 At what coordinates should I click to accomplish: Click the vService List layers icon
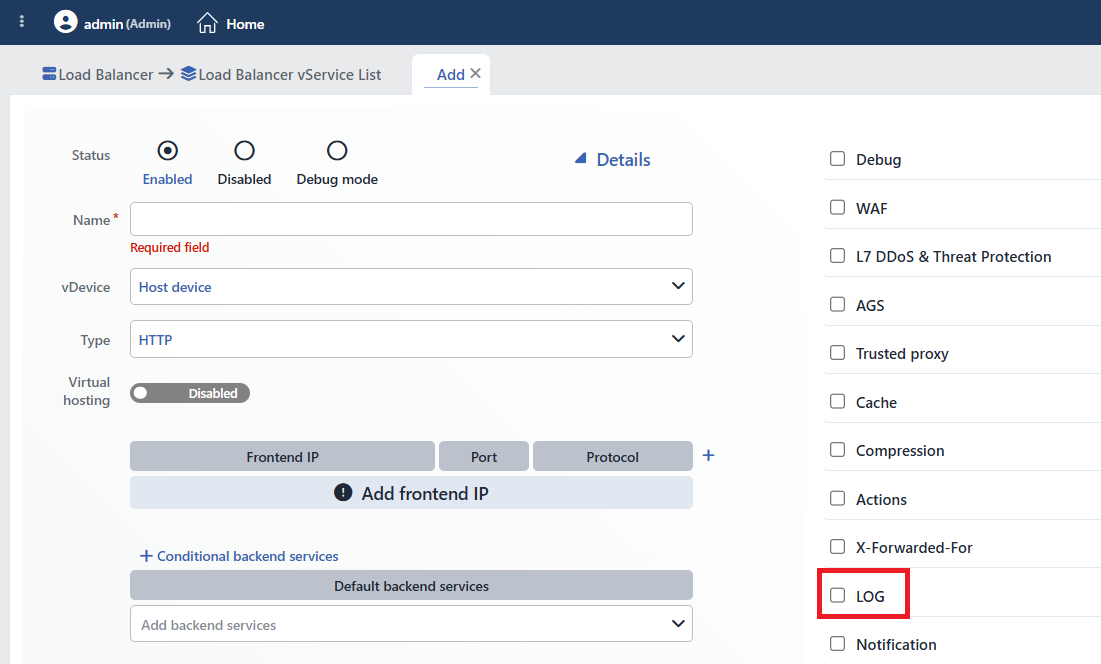coord(188,74)
